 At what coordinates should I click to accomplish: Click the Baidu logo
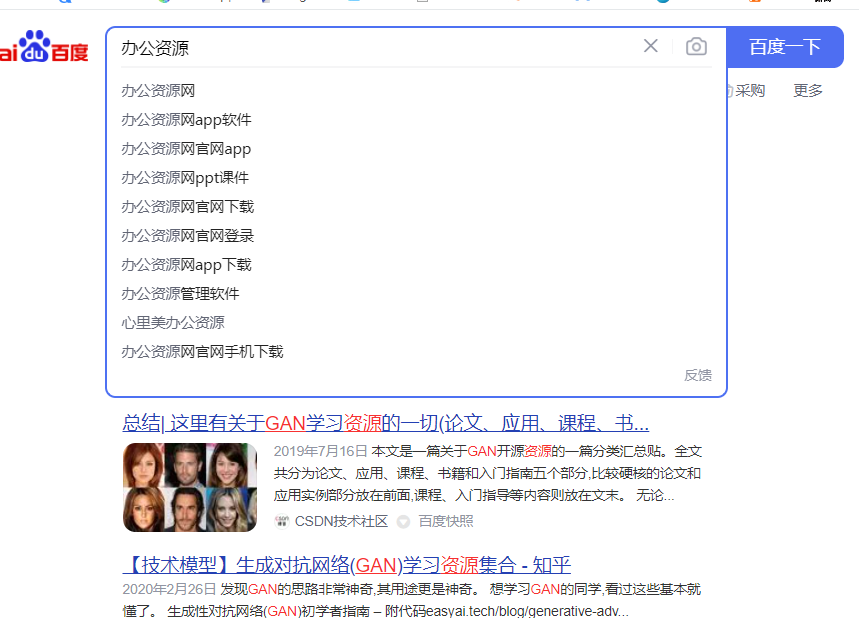[x=44, y=47]
